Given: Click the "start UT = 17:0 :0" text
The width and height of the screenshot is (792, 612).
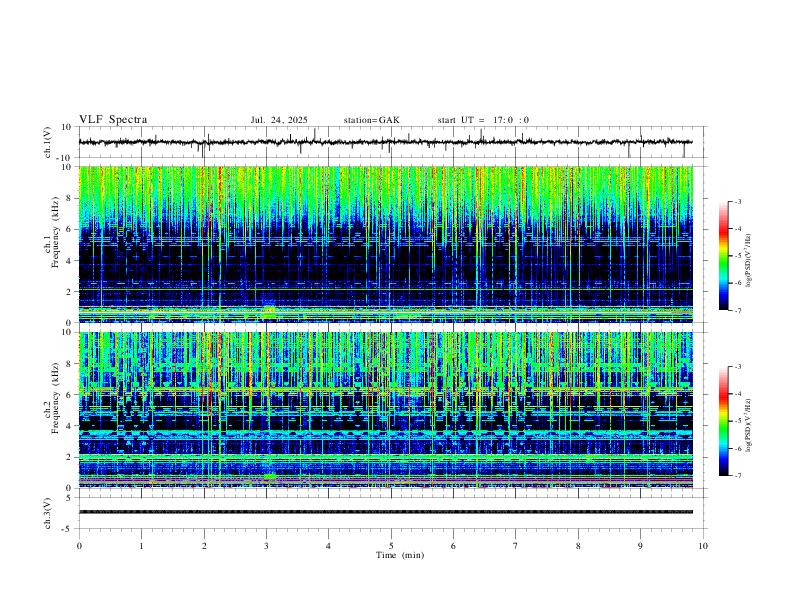Looking at the screenshot, I should click(x=483, y=120).
